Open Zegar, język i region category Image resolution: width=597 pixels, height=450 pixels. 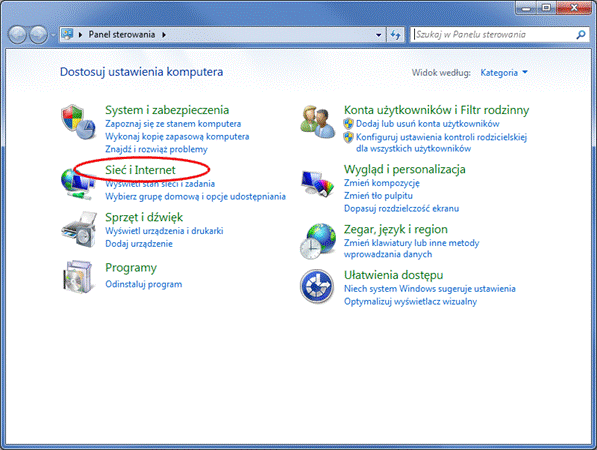pos(396,230)
